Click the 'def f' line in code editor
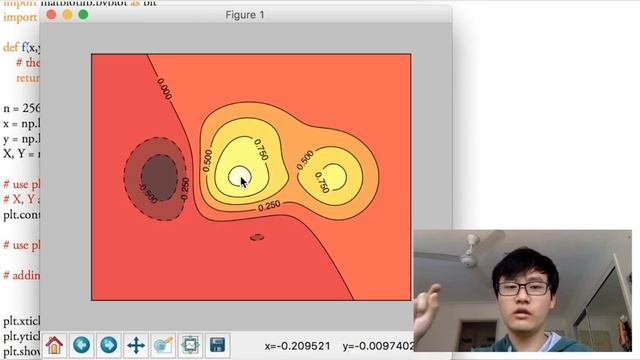 [22, 47]
